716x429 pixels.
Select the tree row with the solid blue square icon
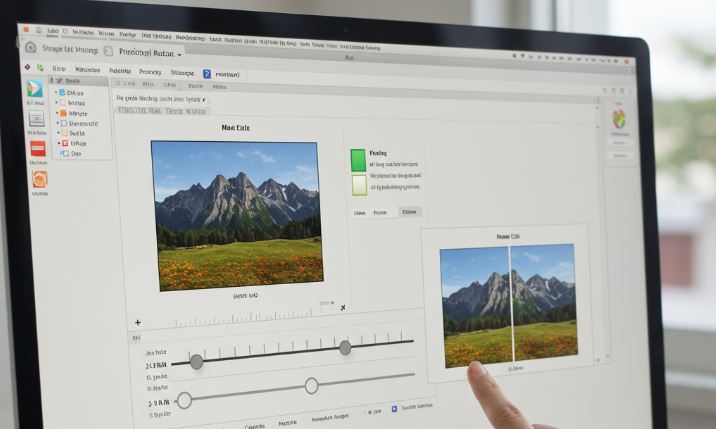(73, 93)
